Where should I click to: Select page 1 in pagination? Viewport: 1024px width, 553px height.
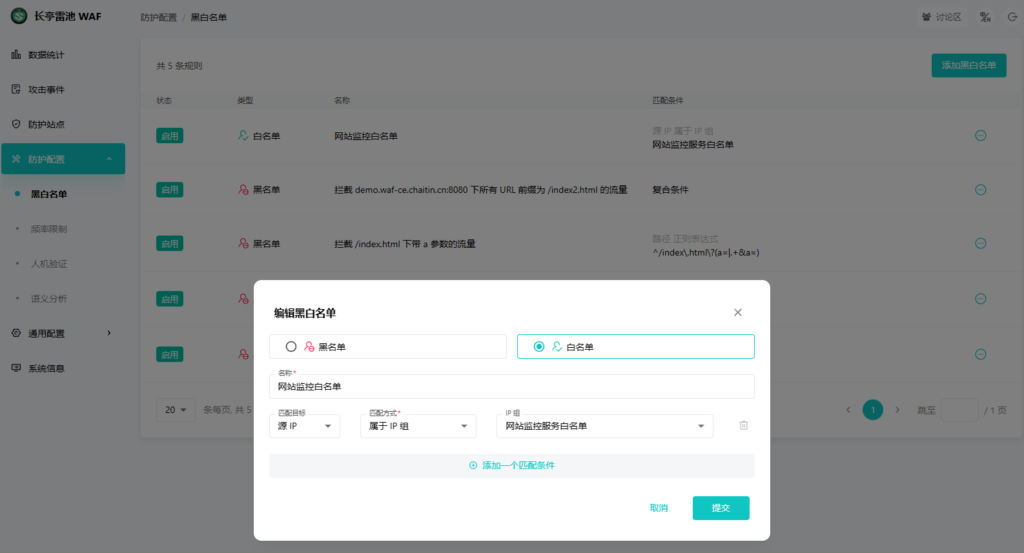872,410
